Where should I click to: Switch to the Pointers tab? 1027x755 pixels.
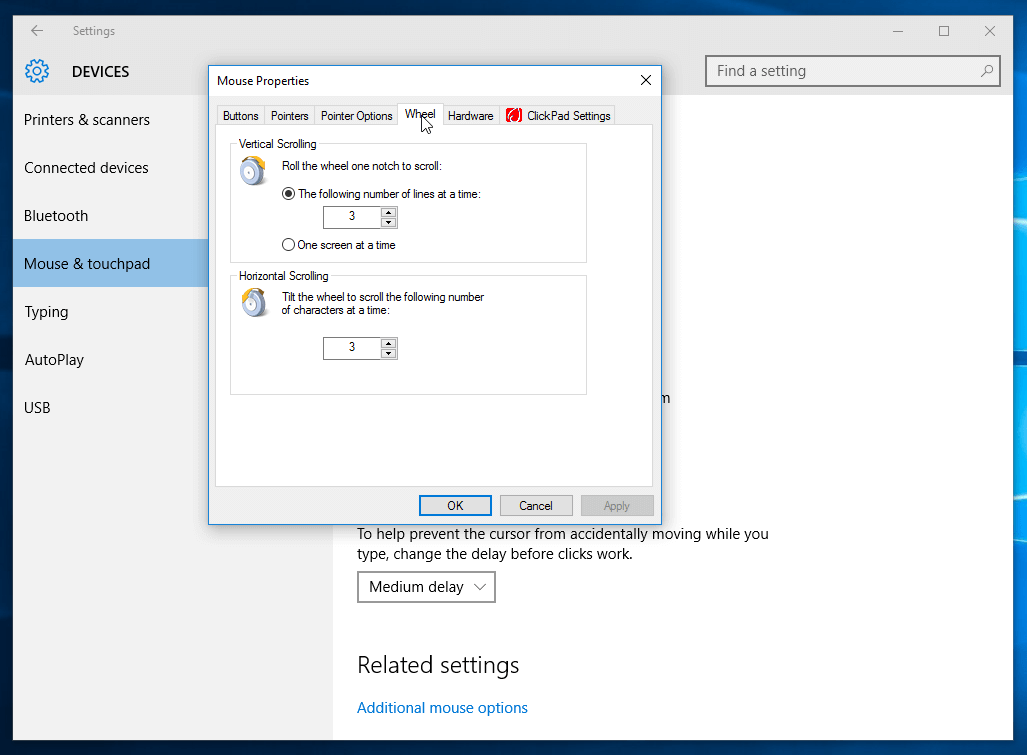click(x=289, y=116)
